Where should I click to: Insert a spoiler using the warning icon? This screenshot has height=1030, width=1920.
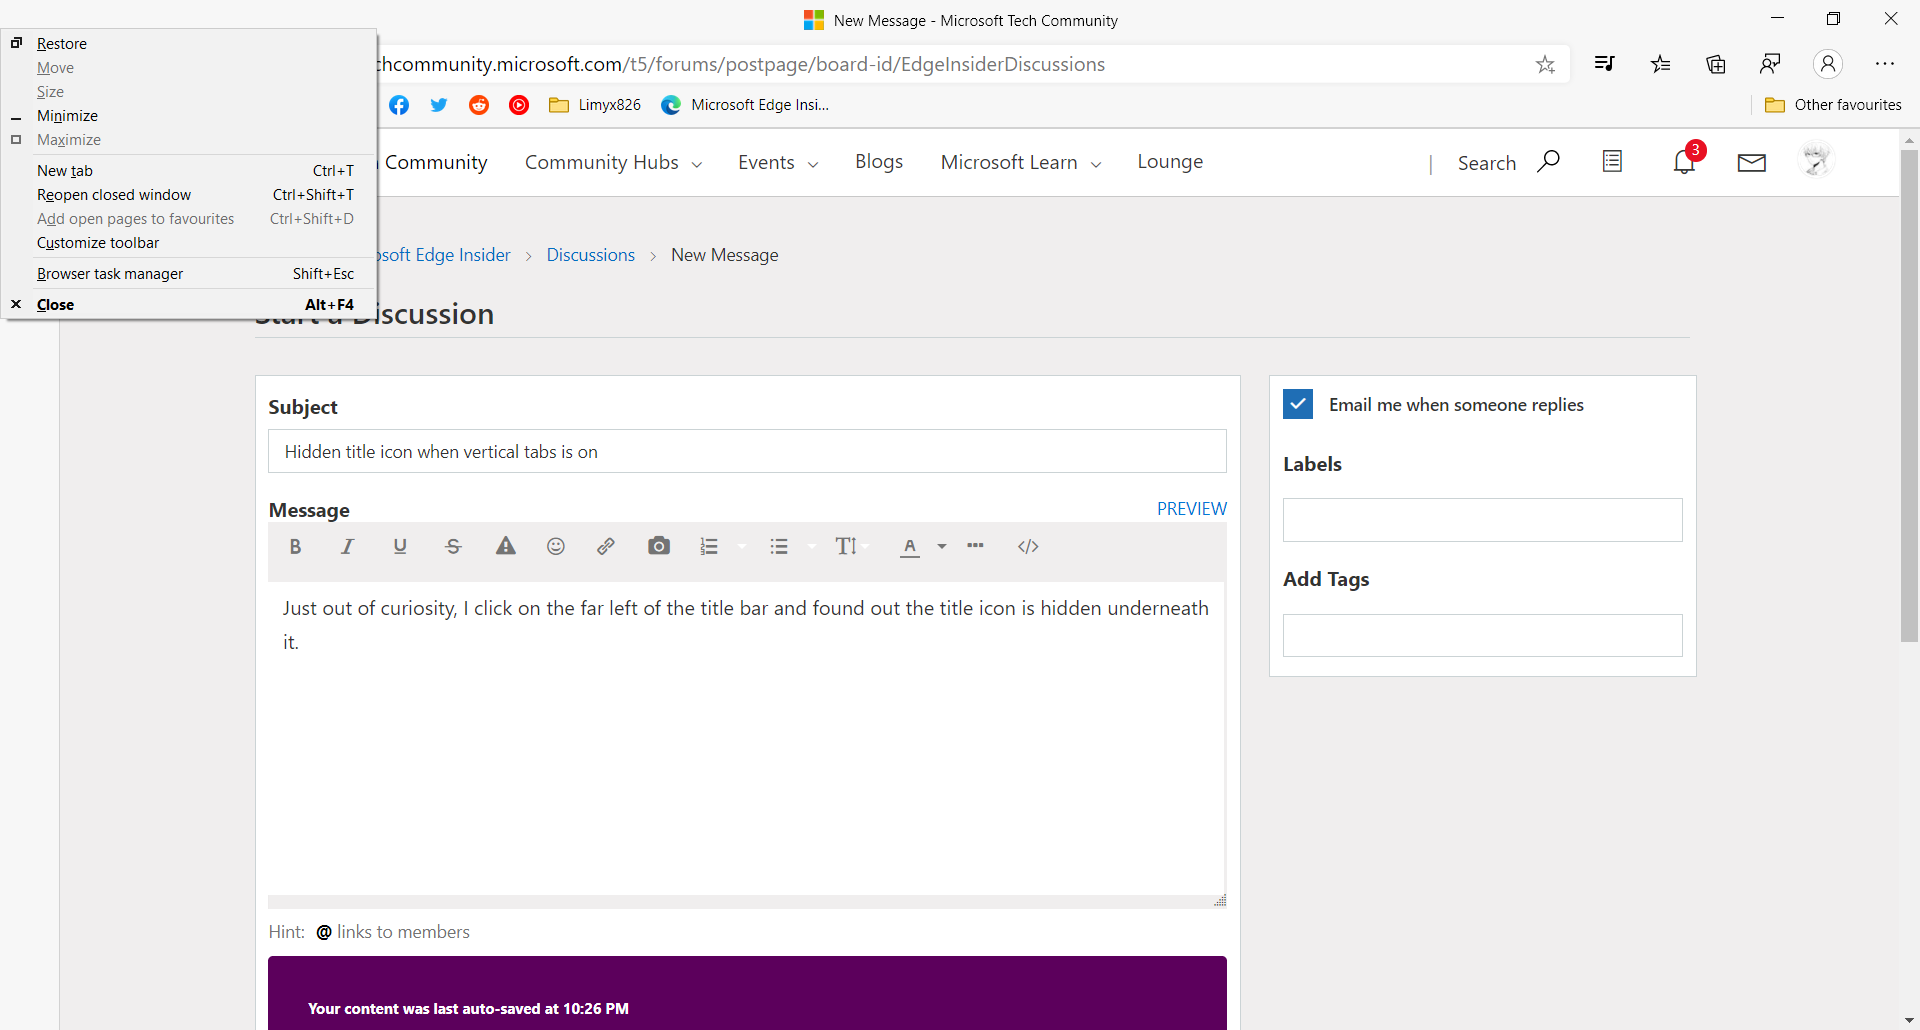tap(505, 546)
